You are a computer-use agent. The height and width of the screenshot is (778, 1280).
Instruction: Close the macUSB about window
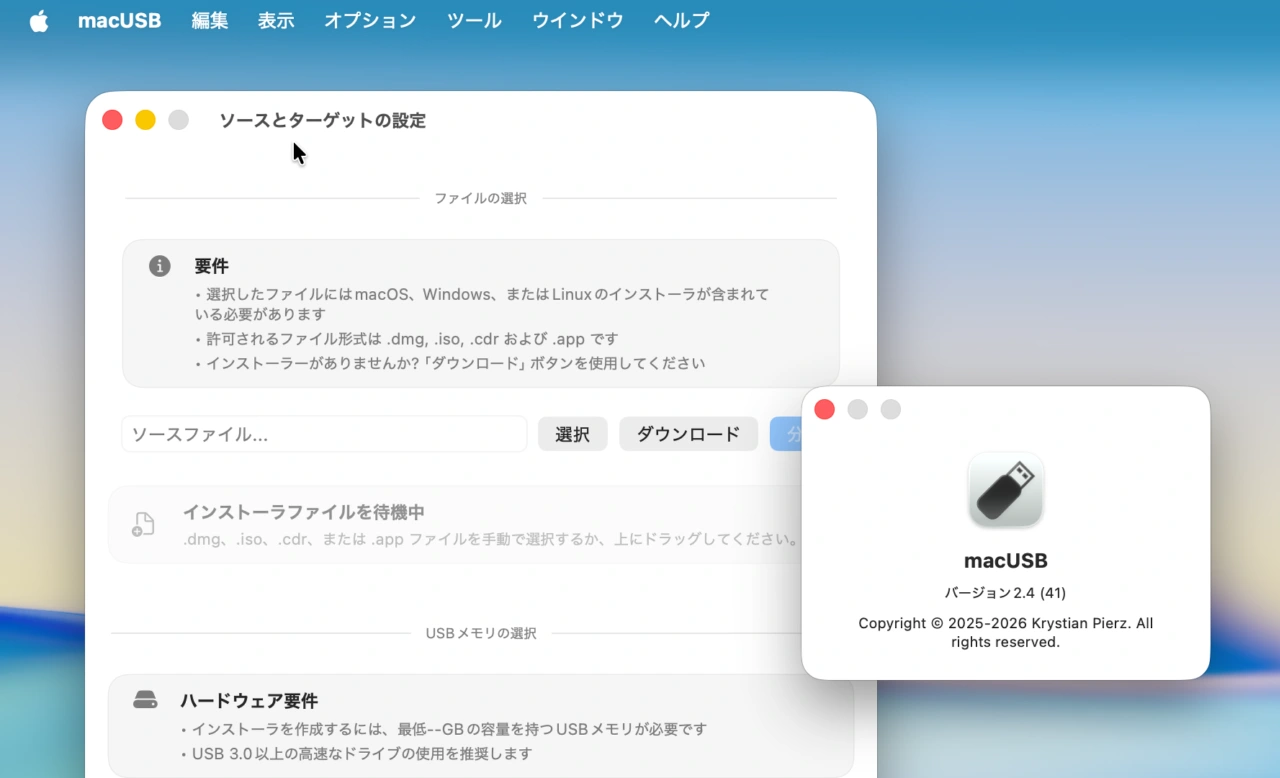tap(825, 410)
